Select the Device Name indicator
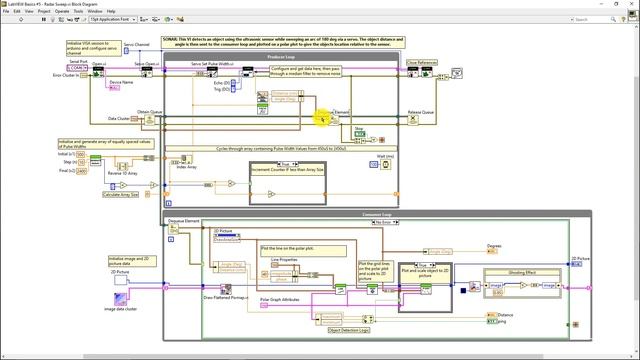Screen dimensions: 640x360 click(114, 88)
